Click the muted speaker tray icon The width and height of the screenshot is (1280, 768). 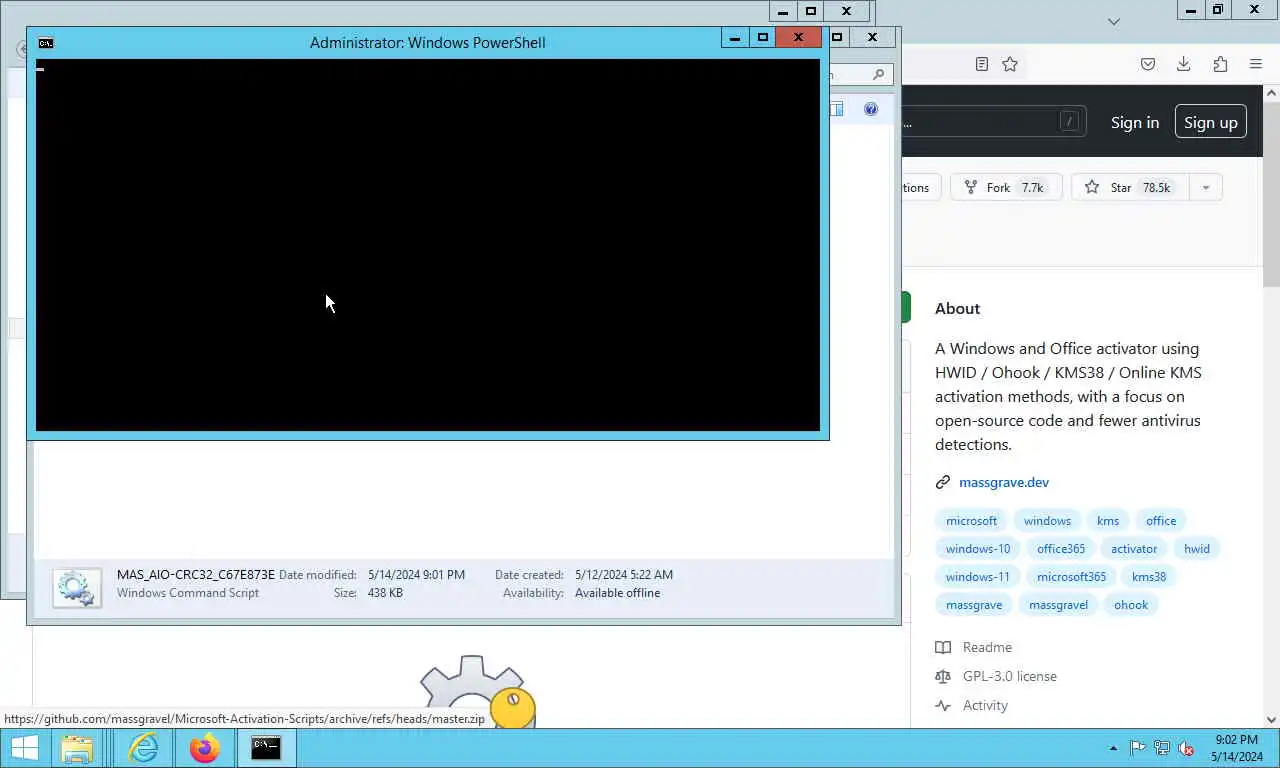click(1186, 748)
